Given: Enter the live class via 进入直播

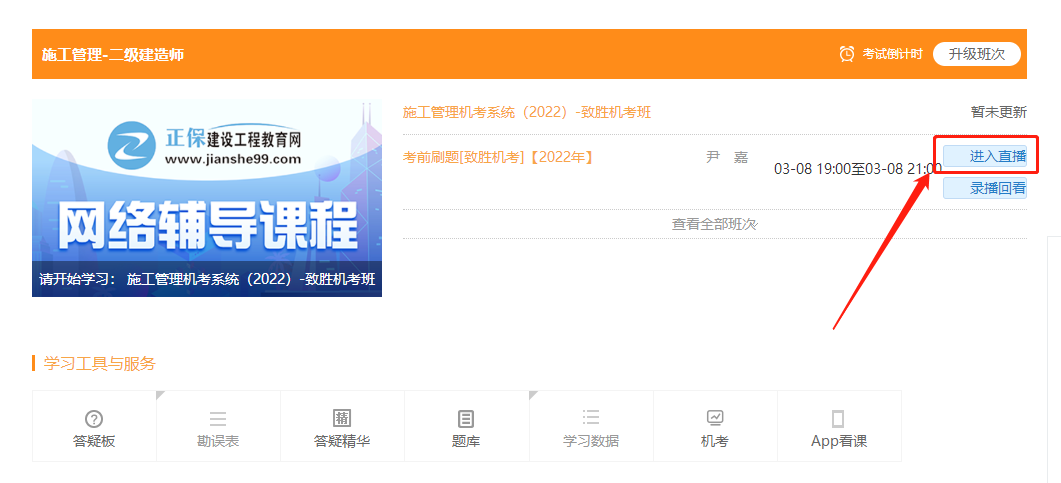Looking at the screenshot, I should [x=984, y=156].
